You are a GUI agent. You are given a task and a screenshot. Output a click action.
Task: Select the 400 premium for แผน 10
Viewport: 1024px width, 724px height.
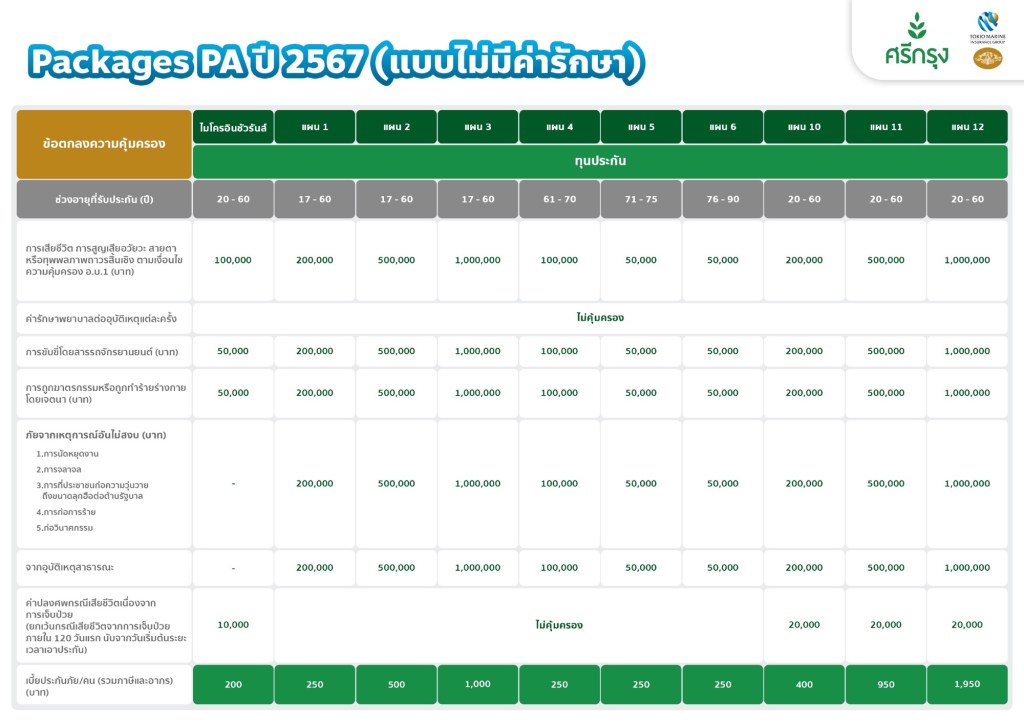click(804, 684)
